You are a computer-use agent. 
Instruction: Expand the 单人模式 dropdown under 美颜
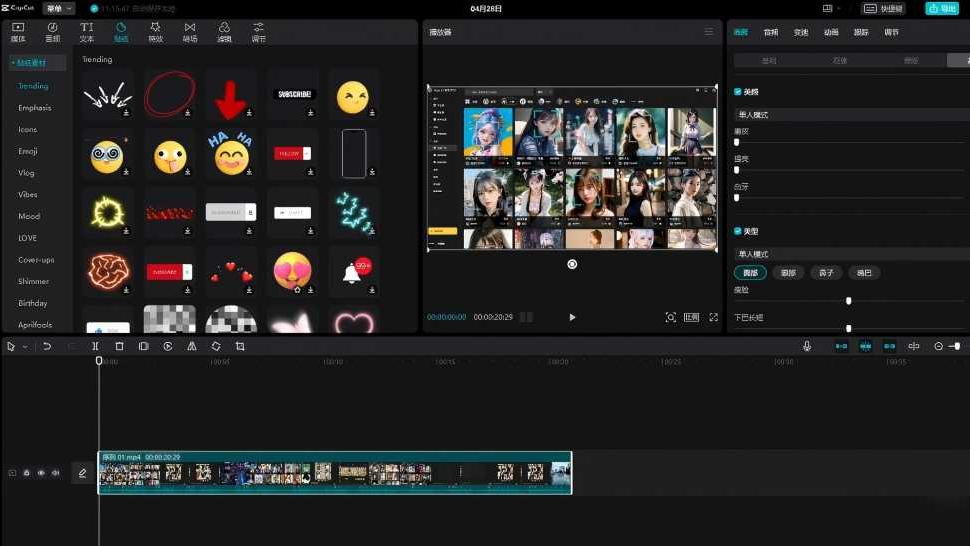pos(850,115)
